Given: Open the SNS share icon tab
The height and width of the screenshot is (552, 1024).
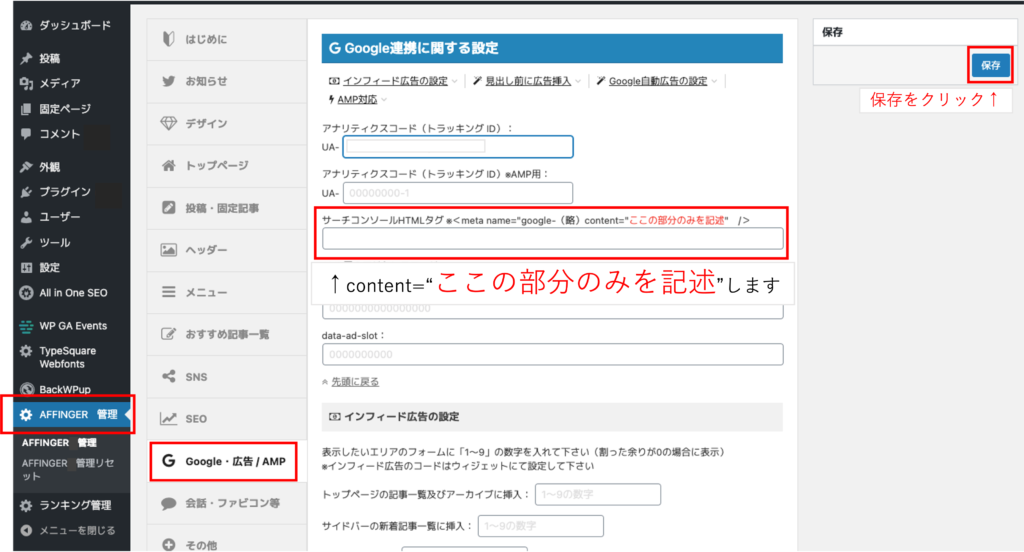Looking at the screenshot, I should 169,376.
